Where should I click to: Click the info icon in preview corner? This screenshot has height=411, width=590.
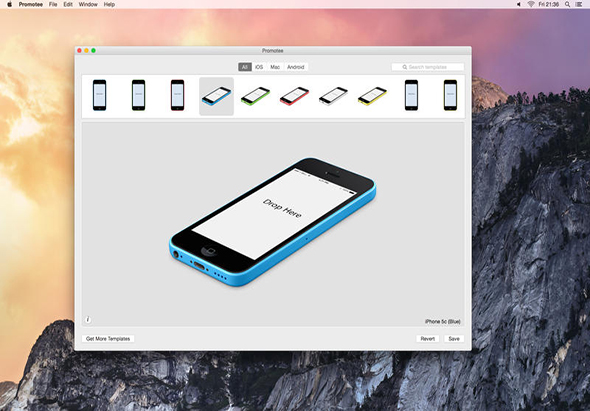click(88, 320)
